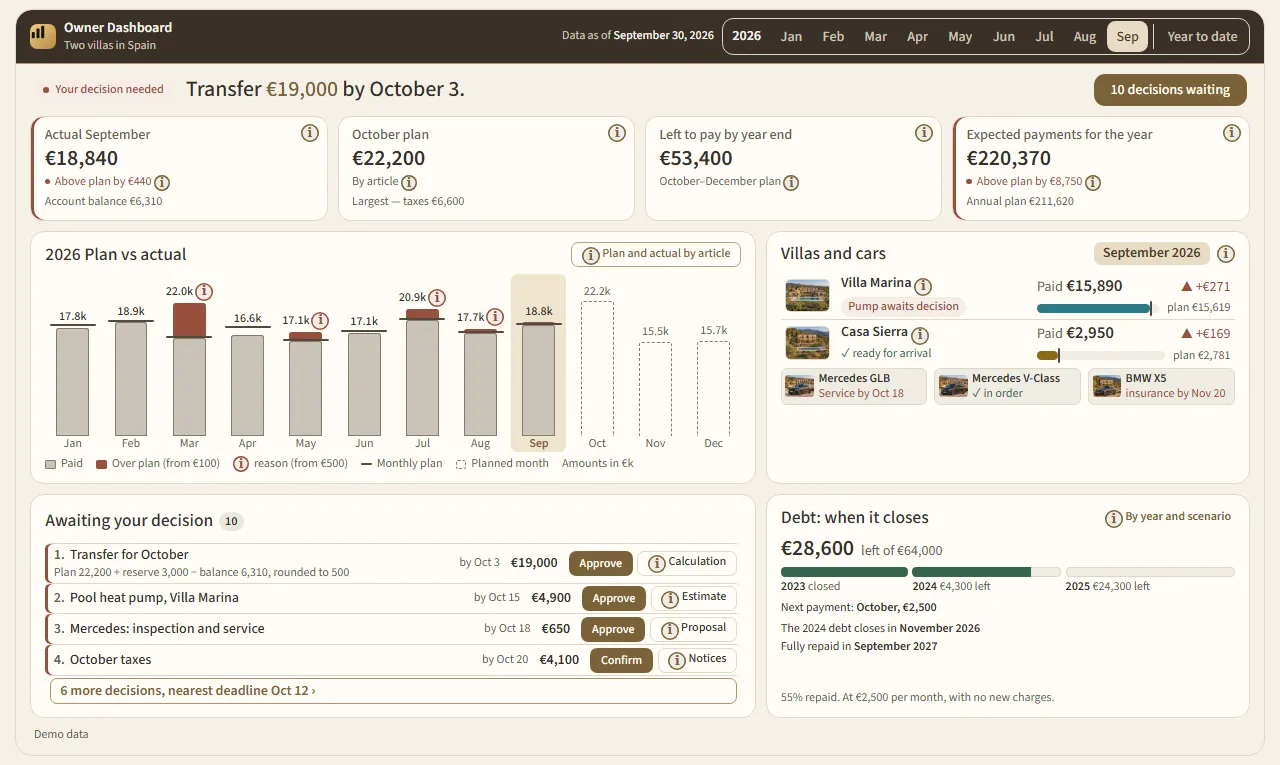This screenshot has width=1280, height=765.
Task: Click info icon next to Villa Marina
Action: click(923, 286)
